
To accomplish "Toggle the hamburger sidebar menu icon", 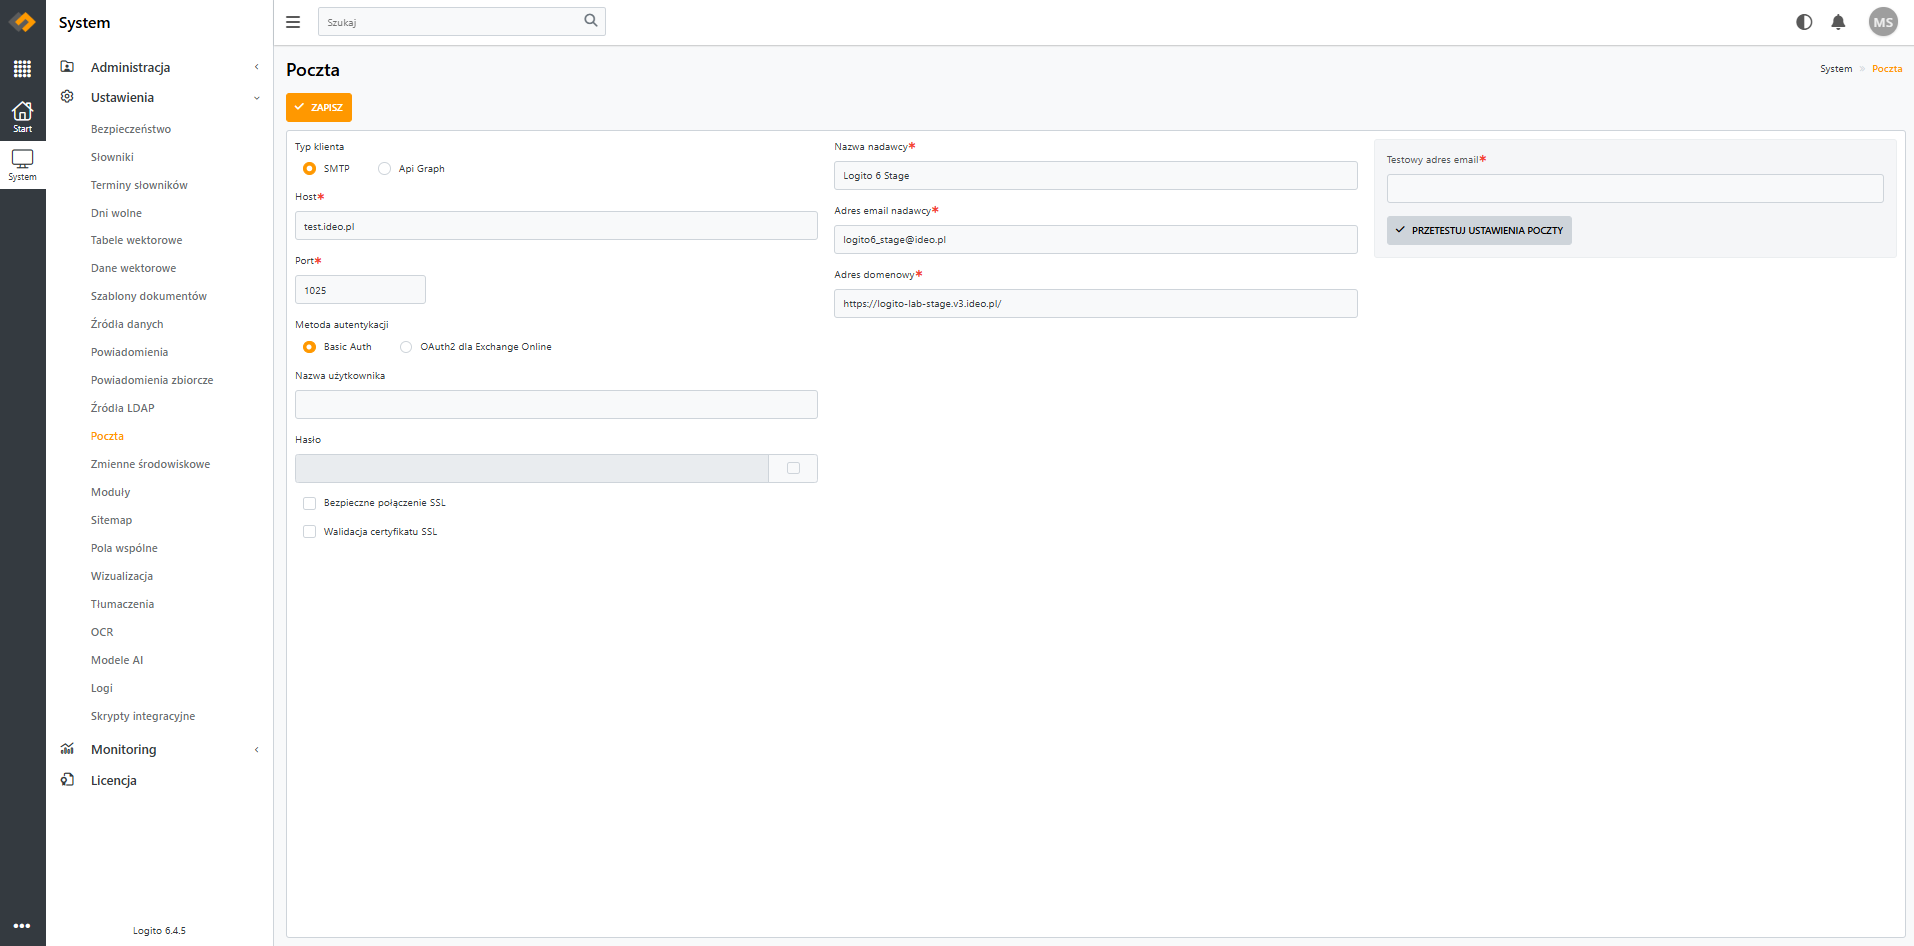I will 293,22.
